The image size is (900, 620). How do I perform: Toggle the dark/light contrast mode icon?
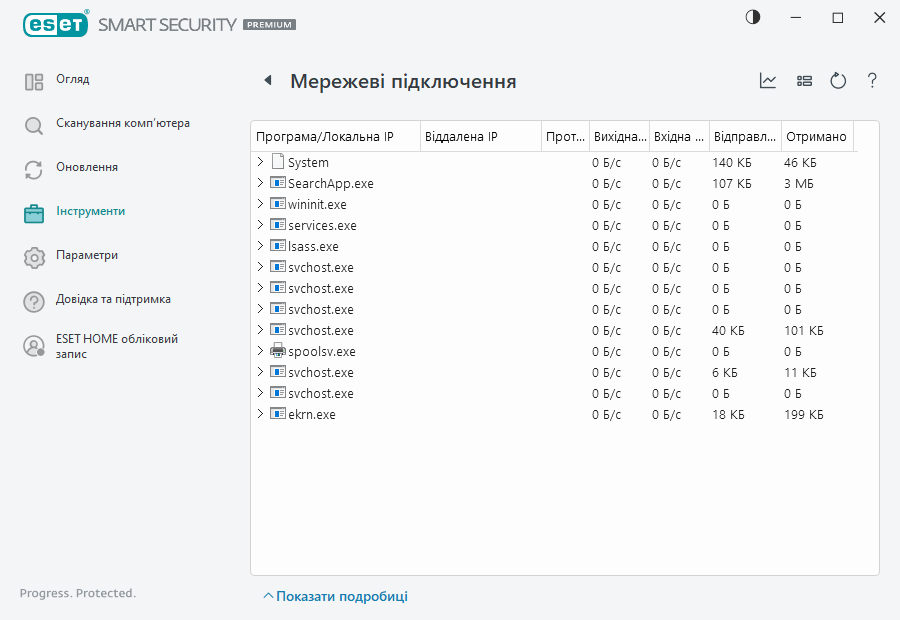click(753, 18)
